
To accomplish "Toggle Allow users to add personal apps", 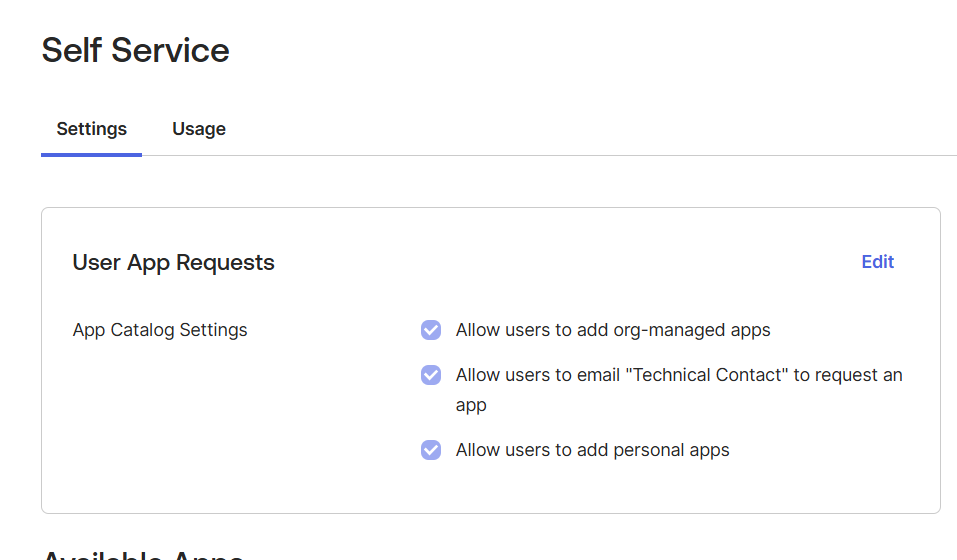I will pyautogui.click(x=431, y=450).
